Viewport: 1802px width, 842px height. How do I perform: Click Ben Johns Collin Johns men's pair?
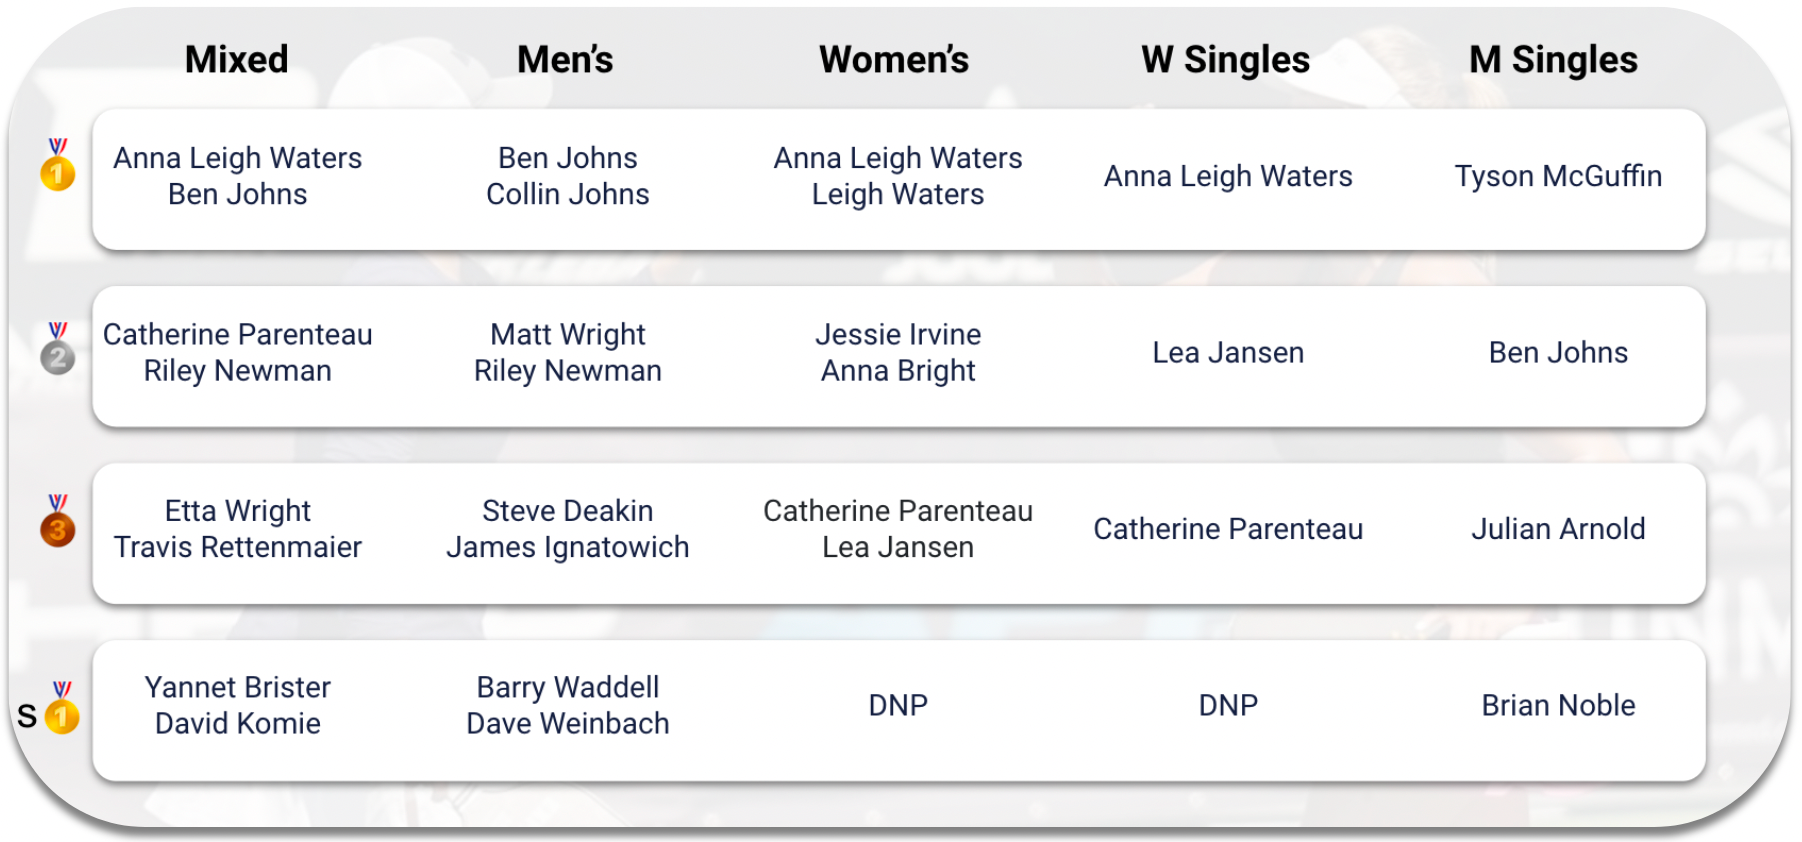click(x=568, y=176)
